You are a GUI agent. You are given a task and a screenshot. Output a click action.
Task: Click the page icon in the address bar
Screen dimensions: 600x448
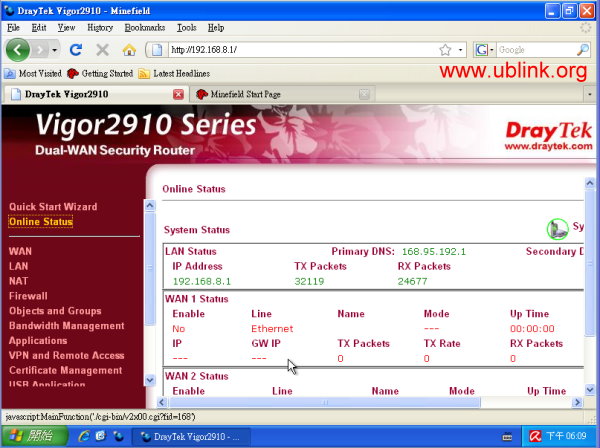[157, 50]
